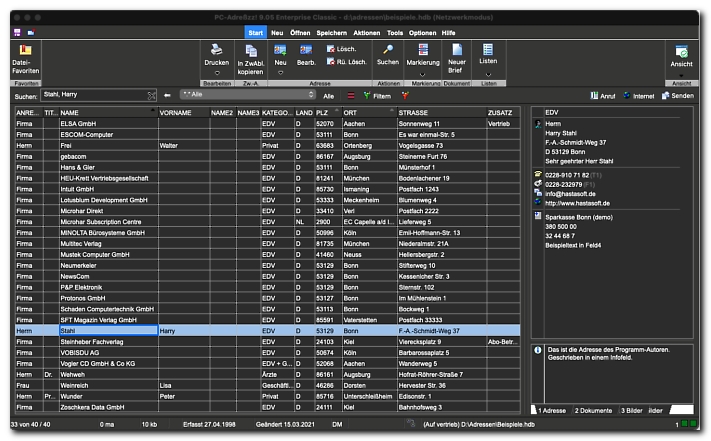Select the Intuit GmbH row
The height and width of the screenshot is (441, 711).
[268, 189]
